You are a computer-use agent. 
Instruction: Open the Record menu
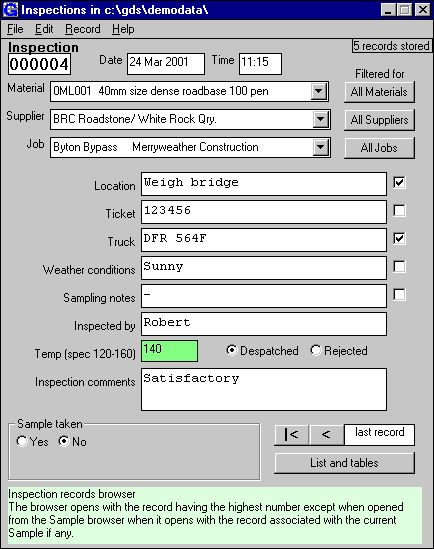(83, 29)
